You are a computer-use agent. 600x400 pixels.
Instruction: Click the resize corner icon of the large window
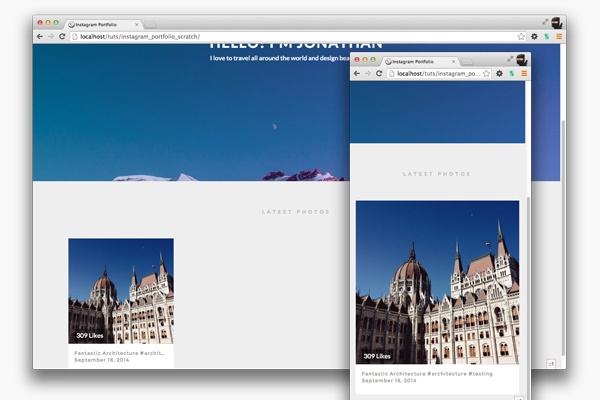pos(551,364)
